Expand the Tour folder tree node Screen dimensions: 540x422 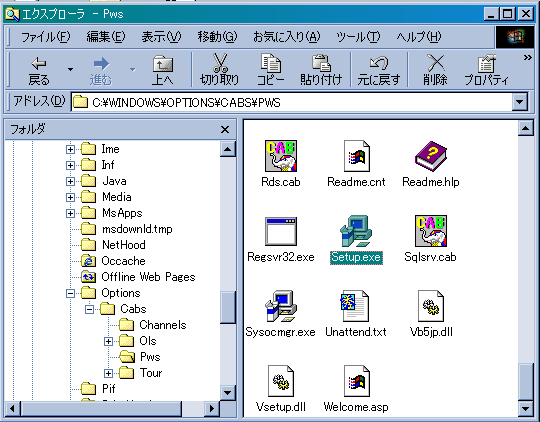pyautogui.click(x=108, y=373)
